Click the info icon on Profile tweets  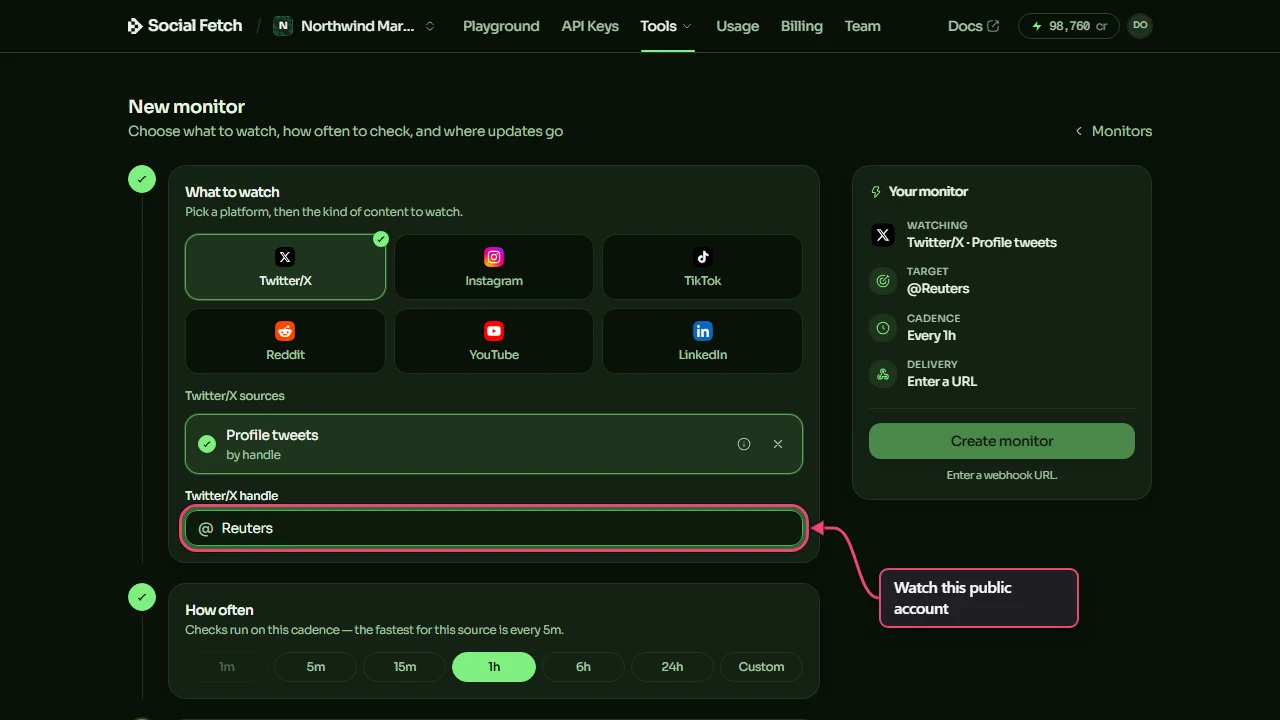744,444
